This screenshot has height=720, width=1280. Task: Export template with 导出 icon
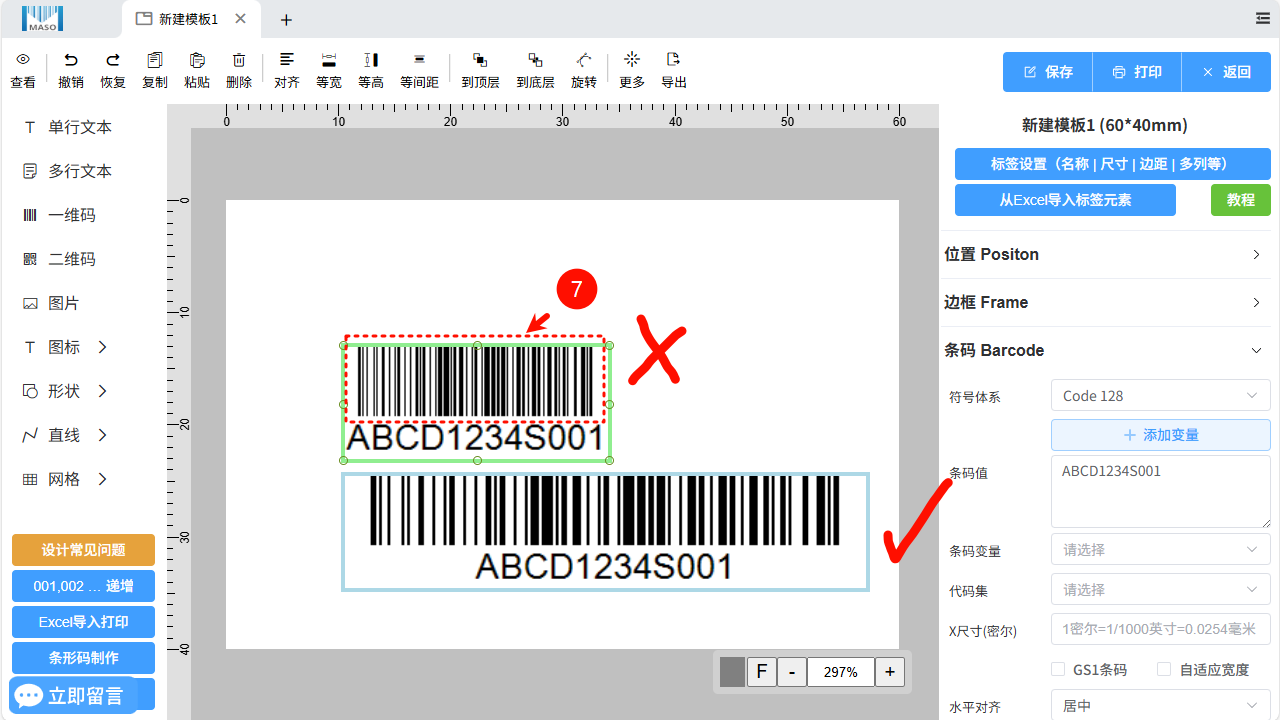(x=674, y=60)
